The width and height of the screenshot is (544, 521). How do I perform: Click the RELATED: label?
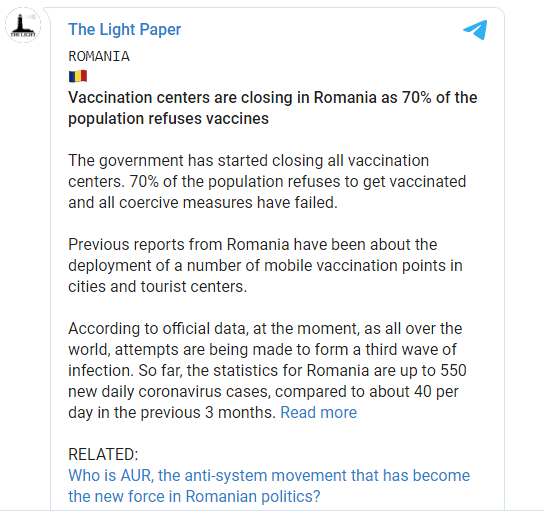click(x=103, y=454)
